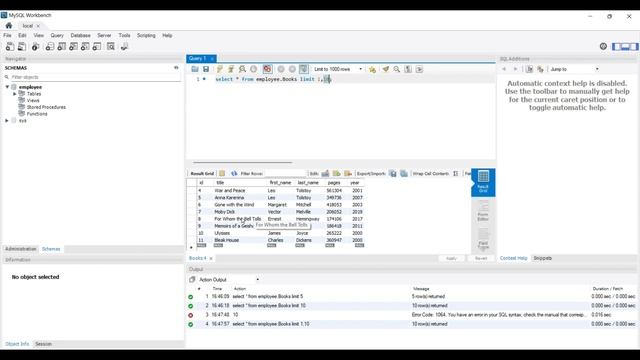Select the Result Grid side panel button
640x360 pixels.
(483, 182)
